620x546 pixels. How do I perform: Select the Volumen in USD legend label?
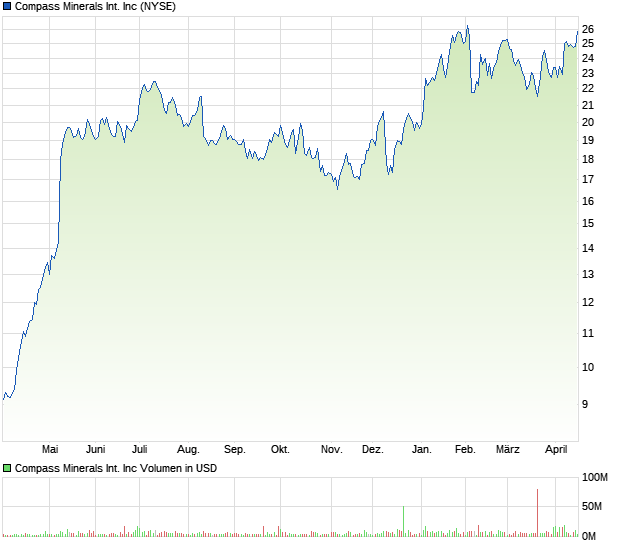[116, 468]
